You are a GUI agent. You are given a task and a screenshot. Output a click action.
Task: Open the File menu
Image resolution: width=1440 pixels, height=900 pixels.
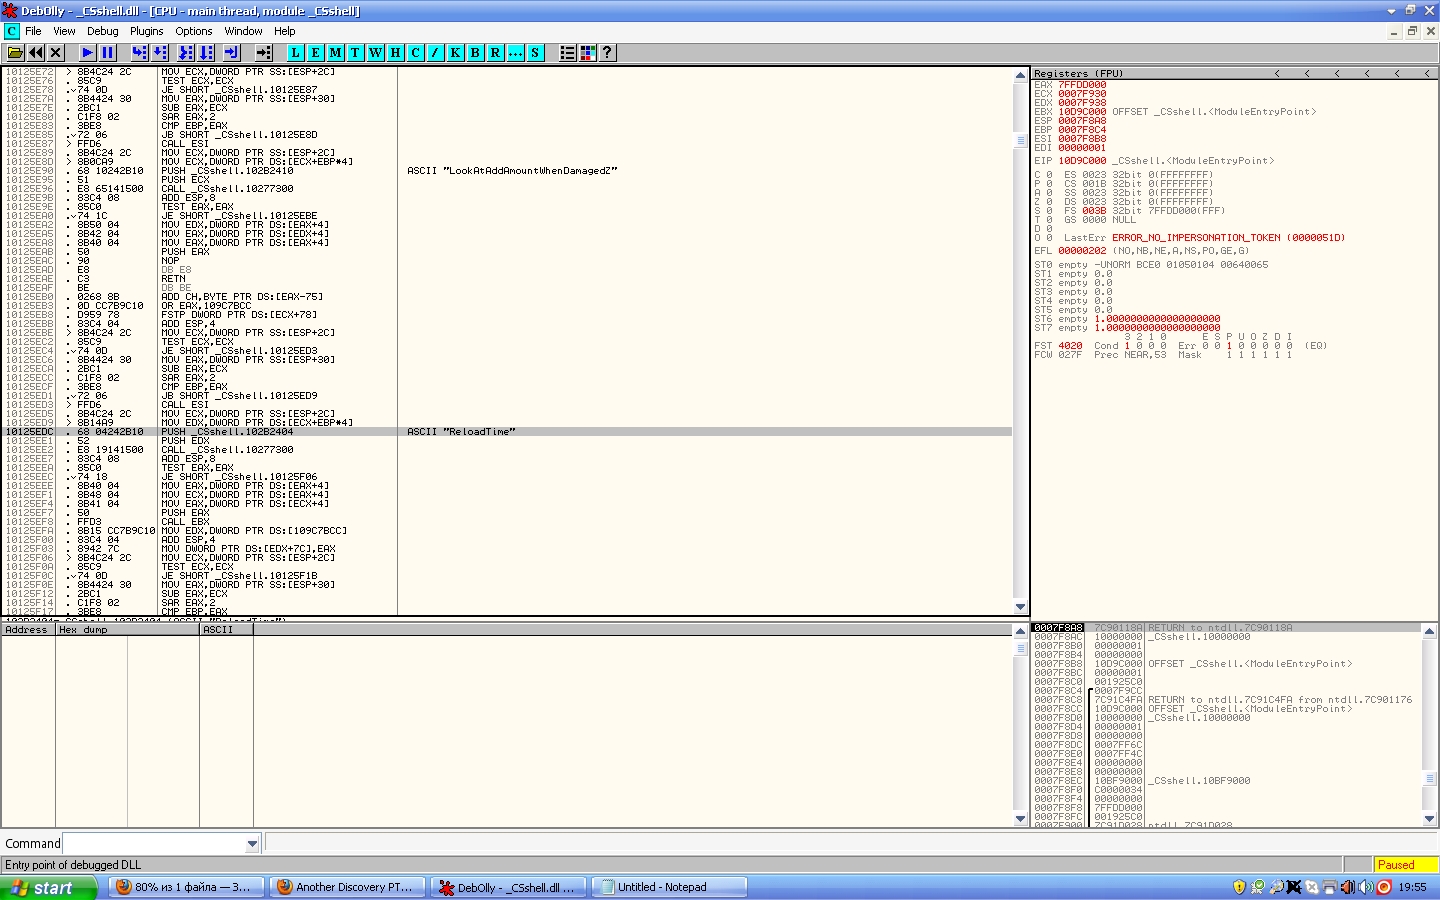33,31
